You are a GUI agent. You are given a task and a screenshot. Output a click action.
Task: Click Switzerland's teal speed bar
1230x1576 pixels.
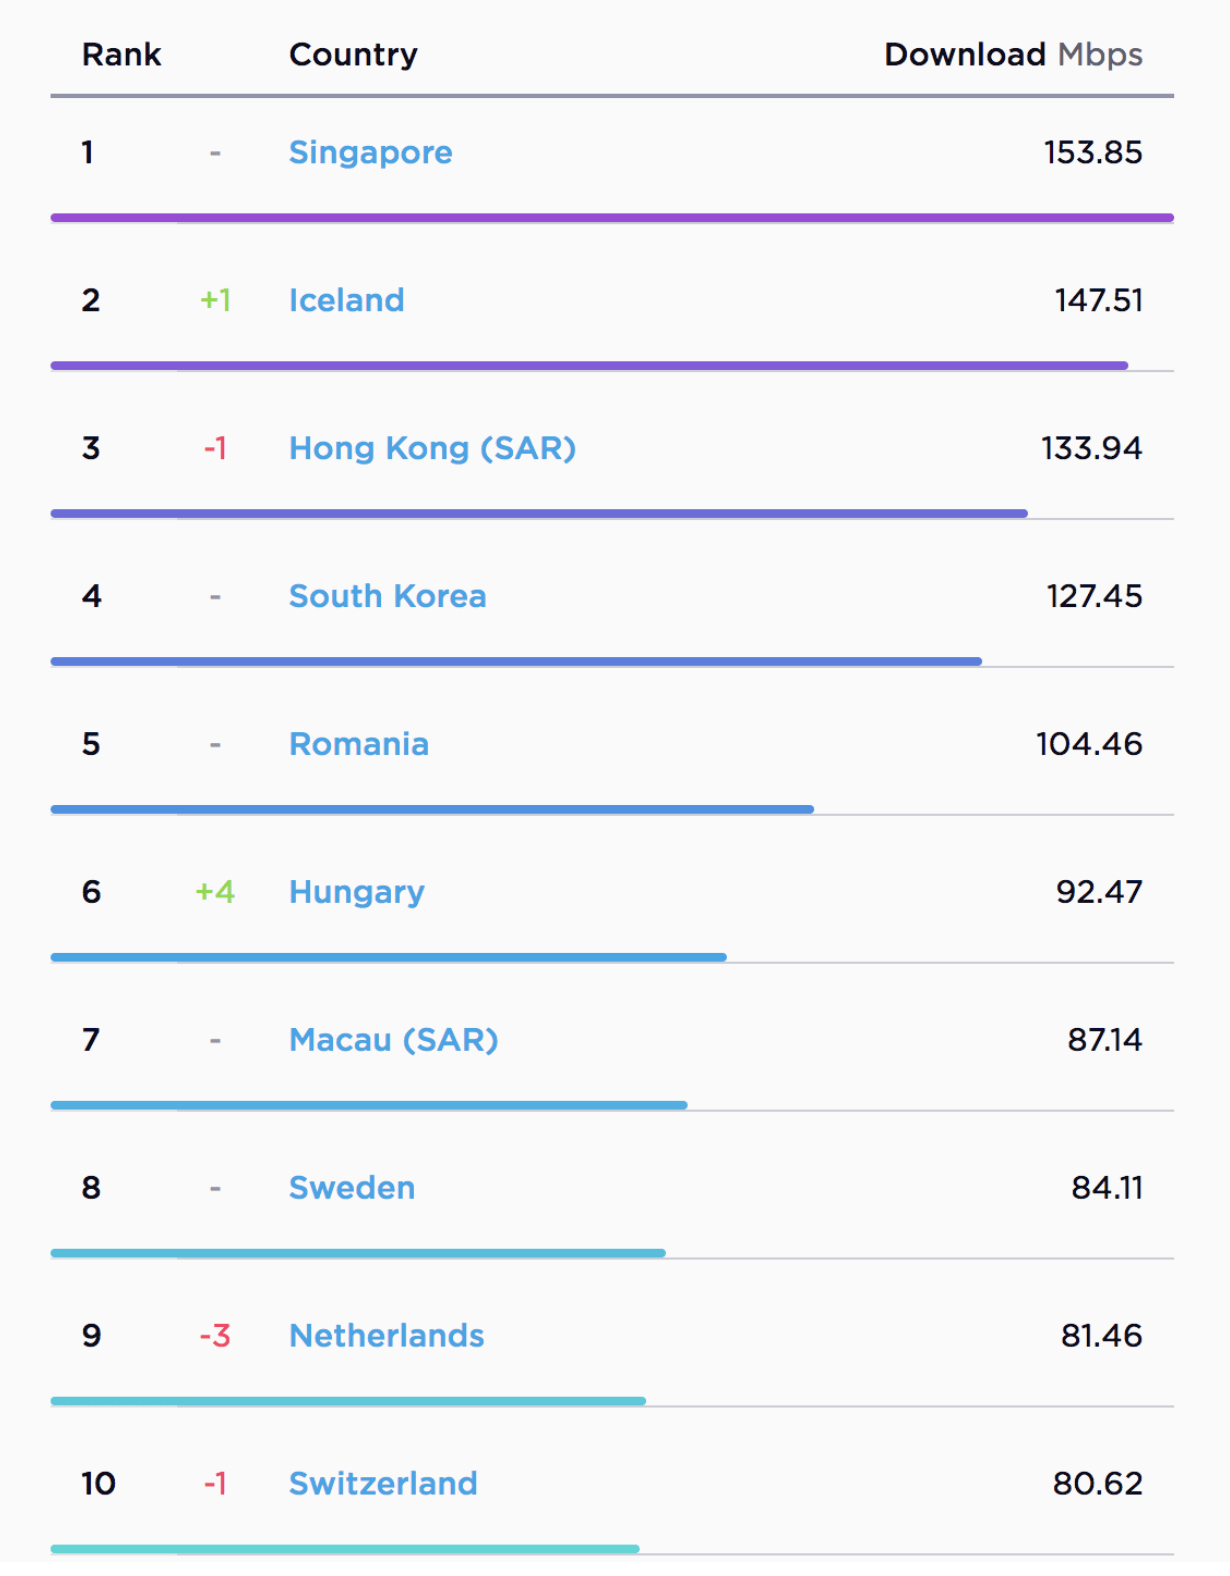pos(345,1549)
